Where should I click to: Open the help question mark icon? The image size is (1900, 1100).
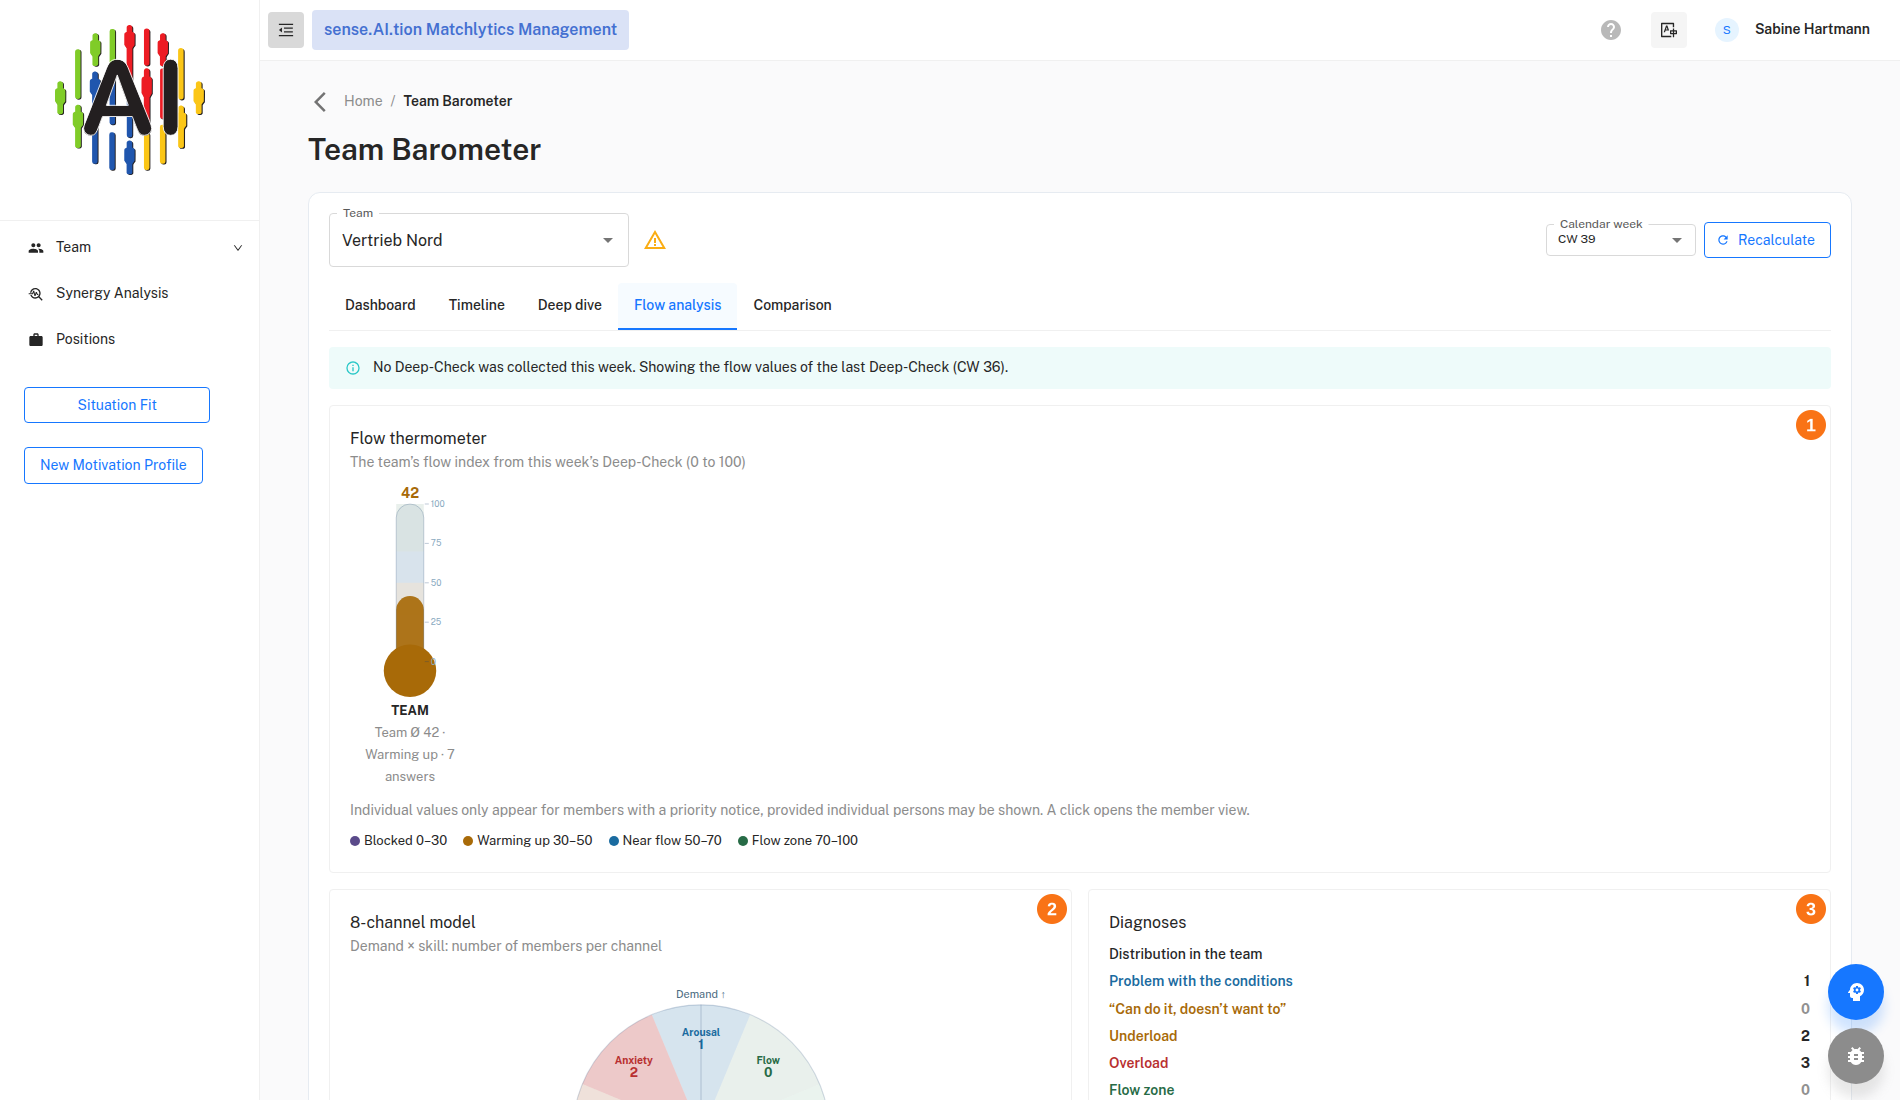click(1611, 30)
